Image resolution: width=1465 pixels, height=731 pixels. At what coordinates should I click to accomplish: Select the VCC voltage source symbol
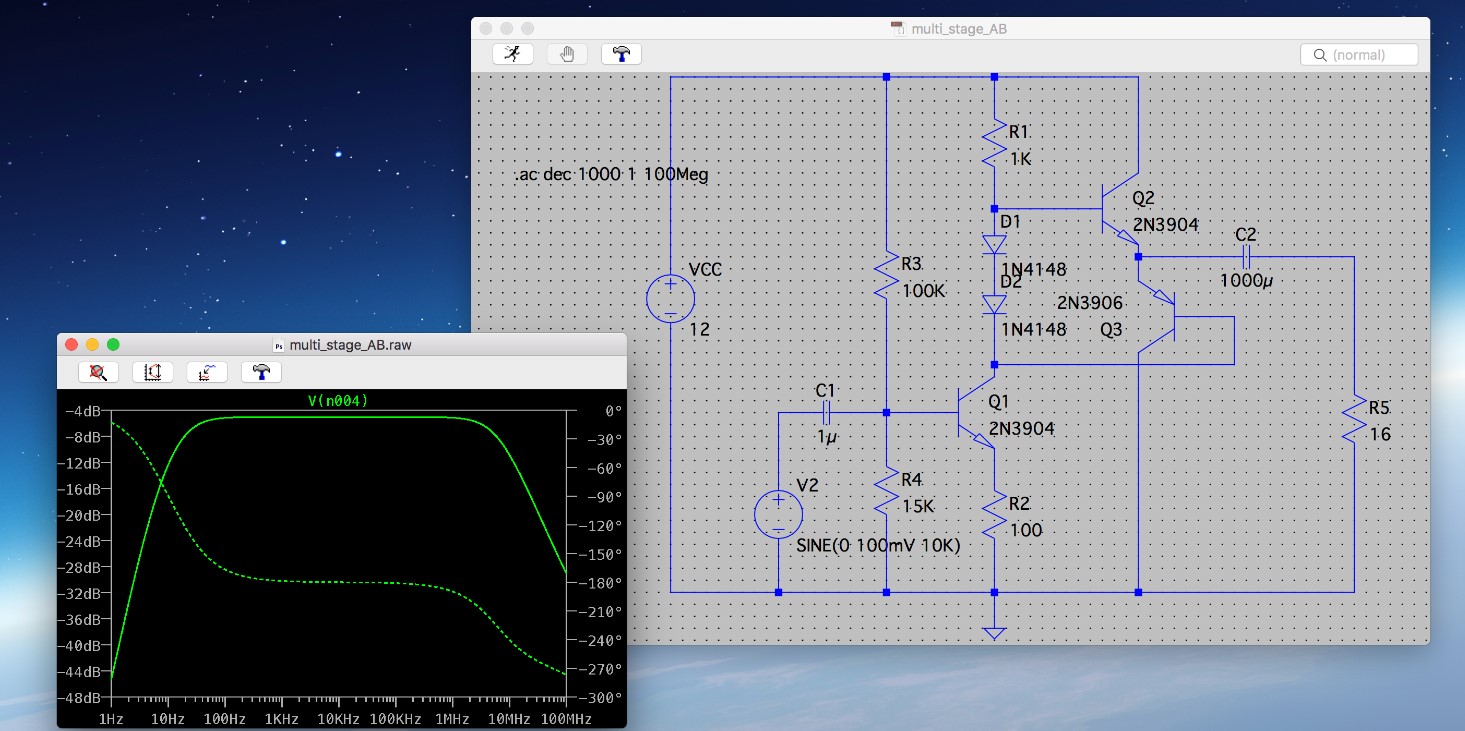[x=669, y=299]
